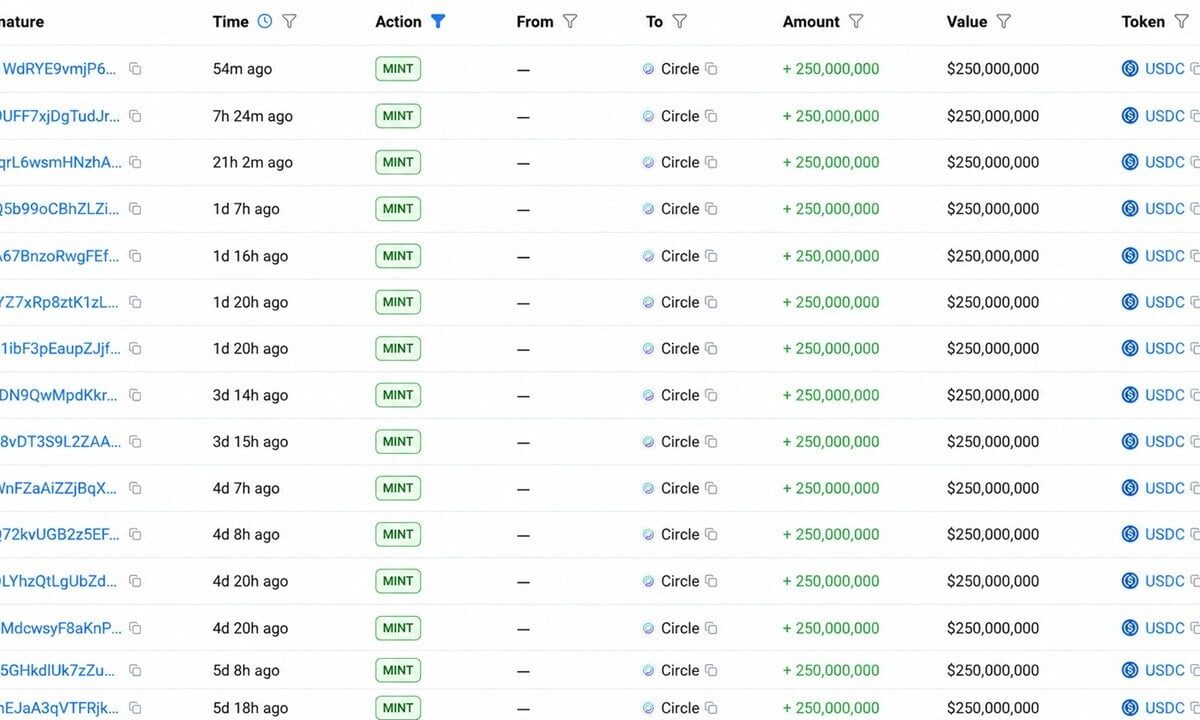Image resolution: width=1200 pixels, height=720 pixels.
Task: Open the To column filter
Action: coord(679,21)
